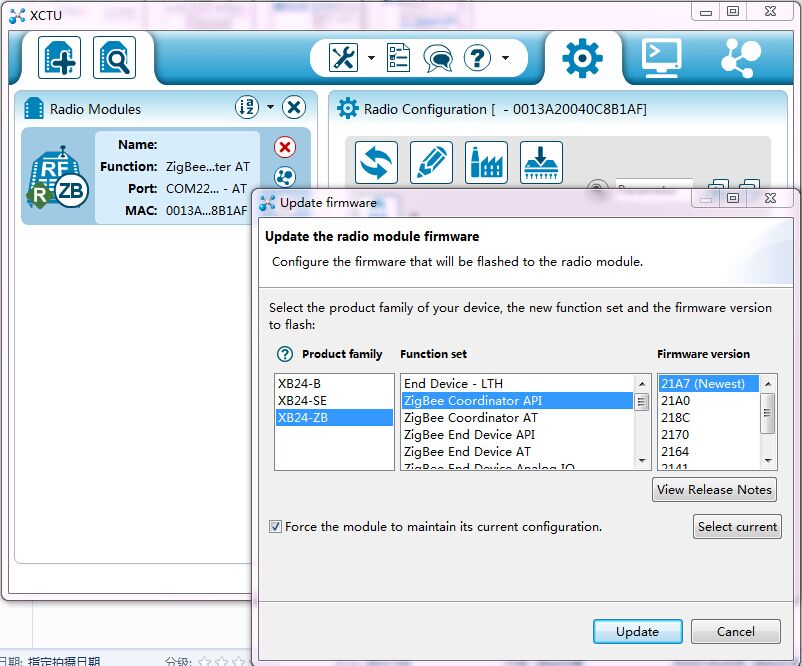Click the remove all radio modules X icon
Screen dimensions: 802x666
(294, 107)
